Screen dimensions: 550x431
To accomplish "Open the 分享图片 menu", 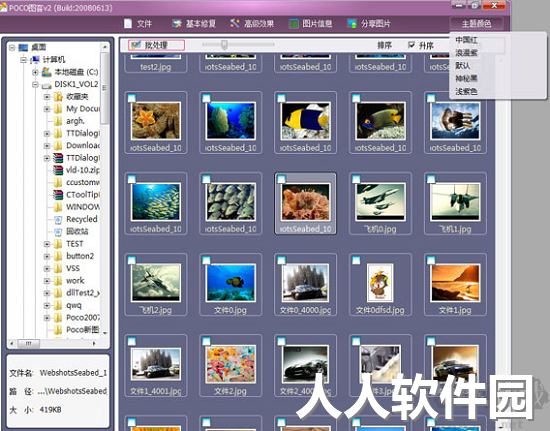I will [x=369, y=23].
